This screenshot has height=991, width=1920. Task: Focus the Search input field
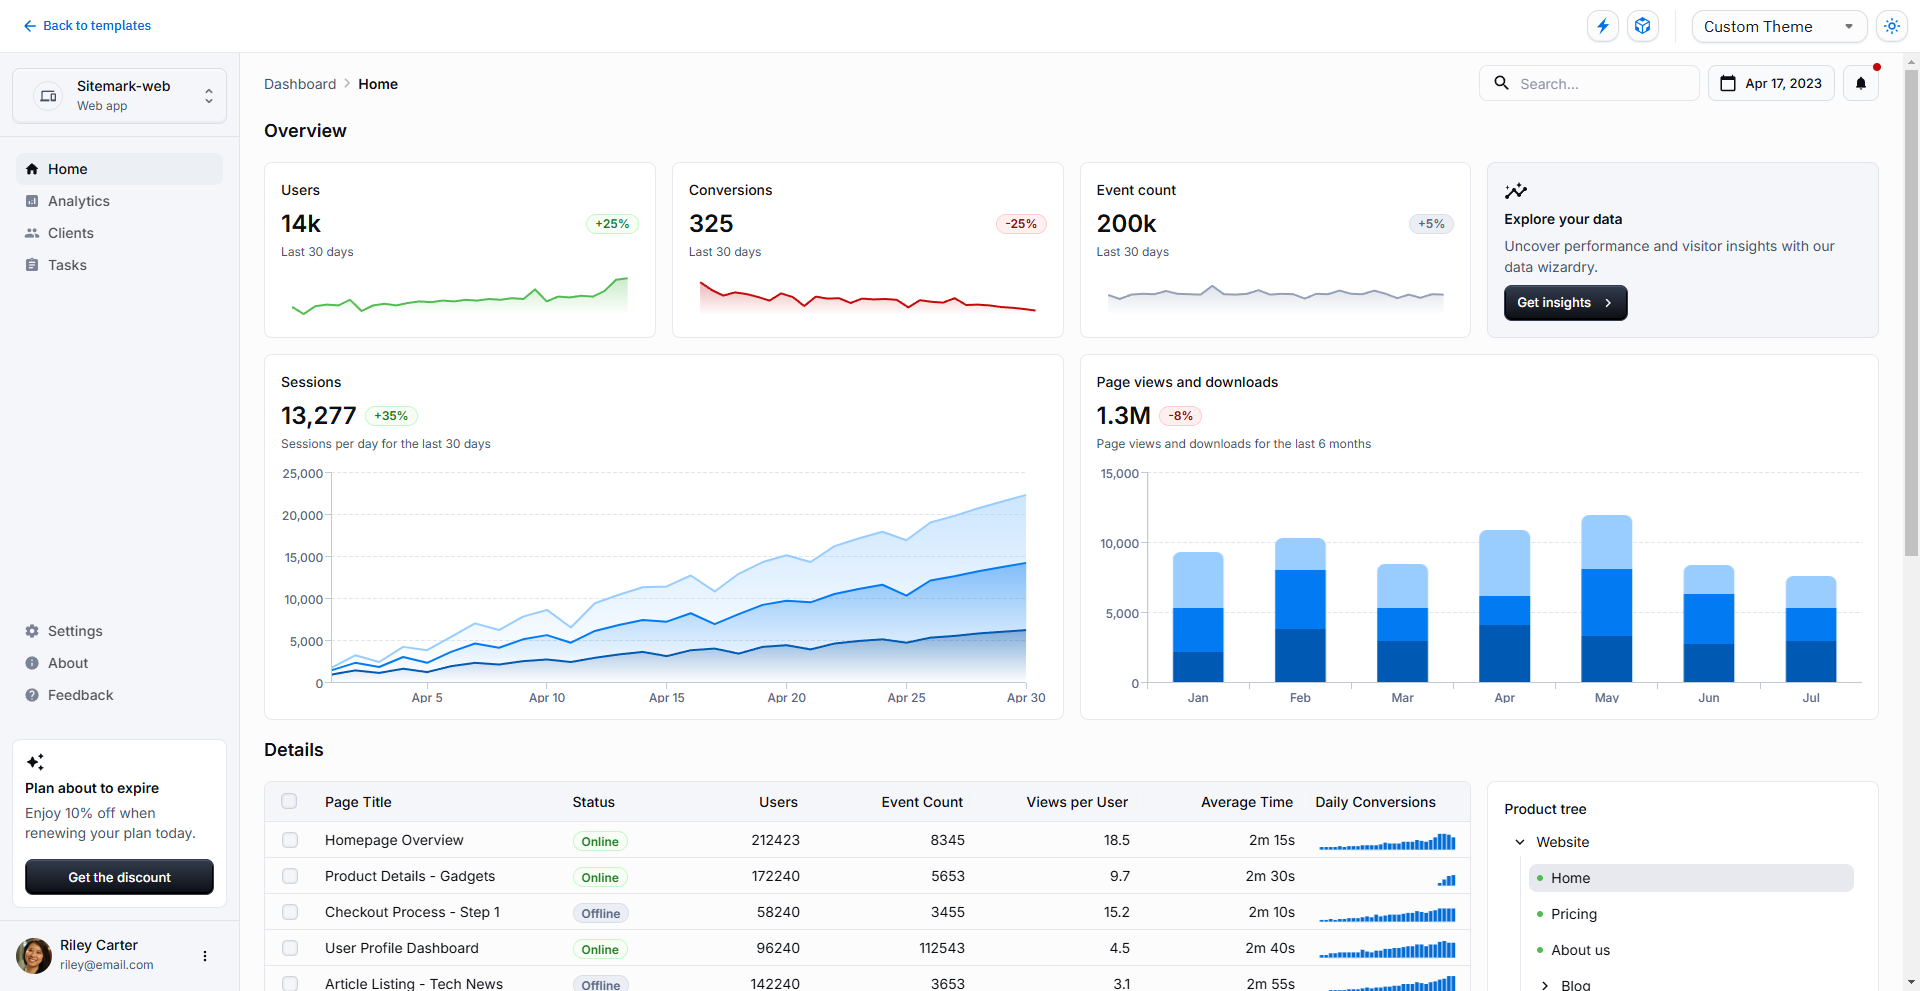[1589, 83]
